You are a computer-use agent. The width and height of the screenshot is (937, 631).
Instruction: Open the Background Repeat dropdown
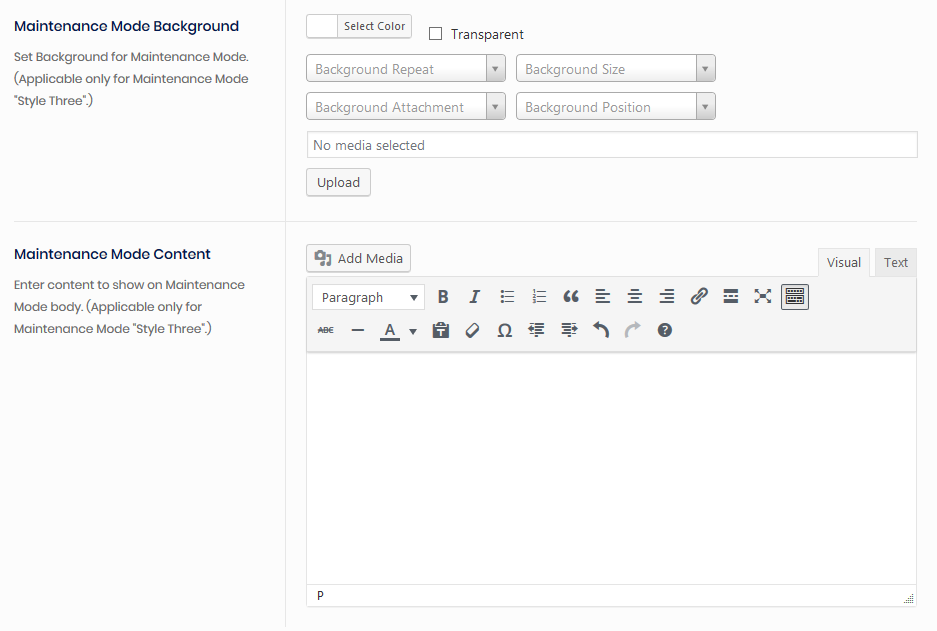[406, 69]
